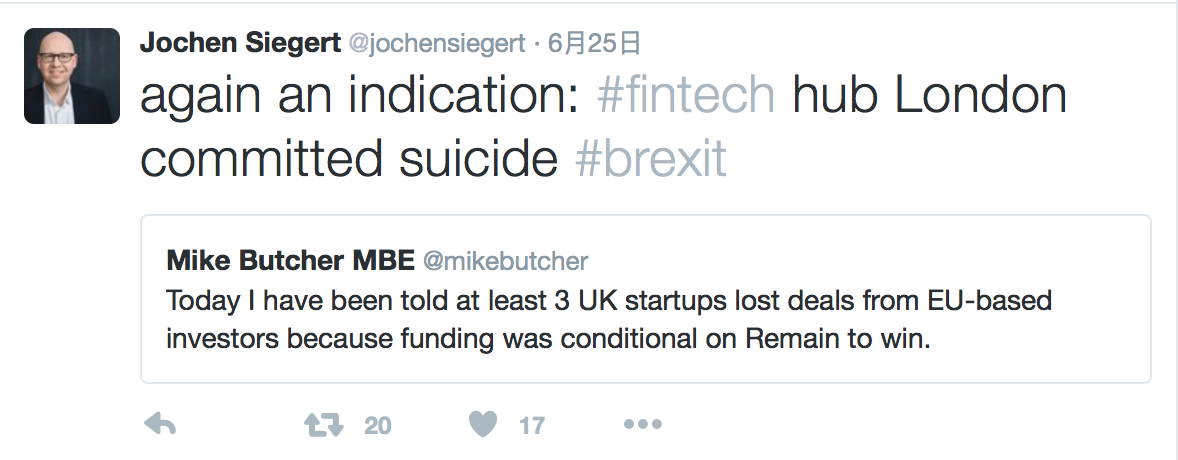Go to the @jochensiegert handle

click(436, 43)
